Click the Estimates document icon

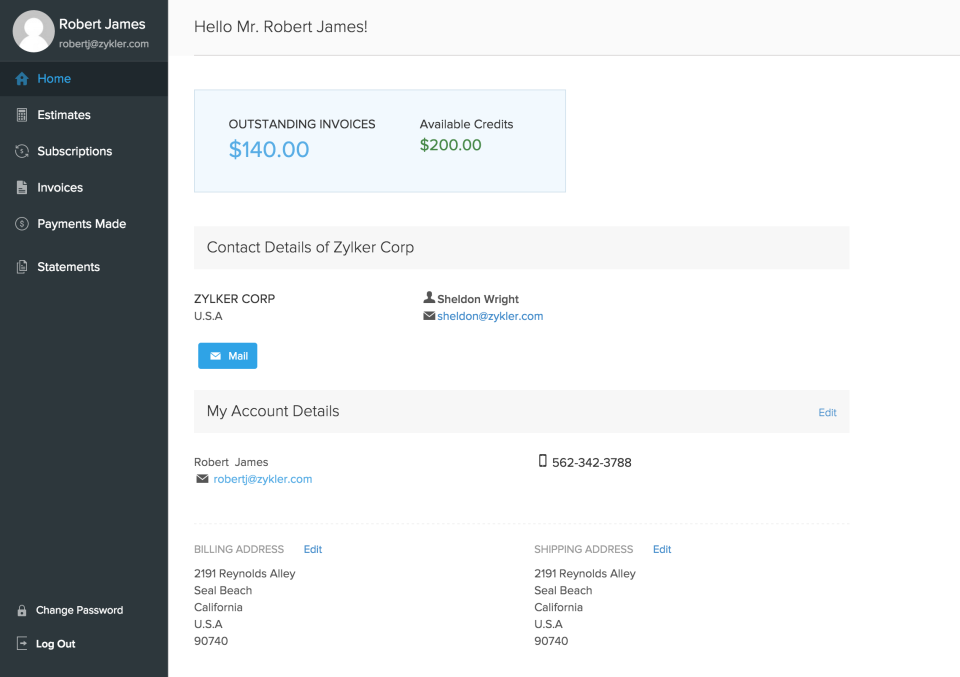point(20,114)
